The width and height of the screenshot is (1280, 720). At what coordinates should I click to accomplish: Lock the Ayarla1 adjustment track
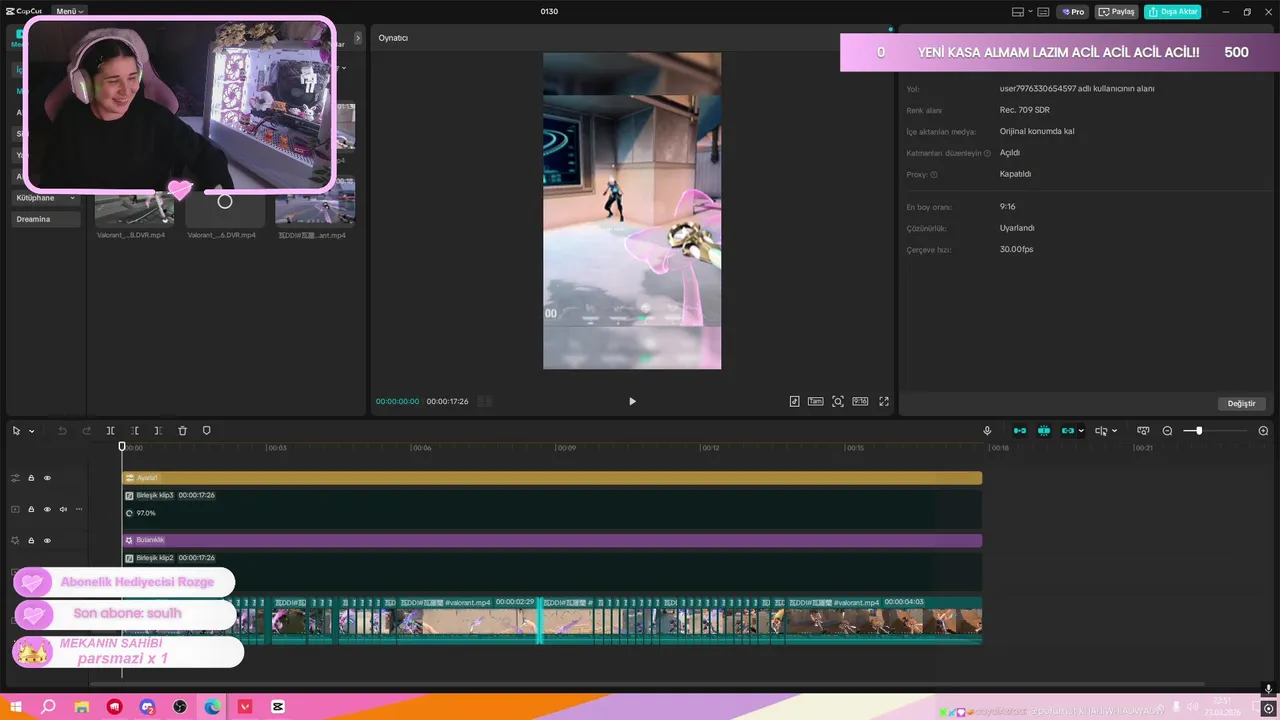point(31,478)
